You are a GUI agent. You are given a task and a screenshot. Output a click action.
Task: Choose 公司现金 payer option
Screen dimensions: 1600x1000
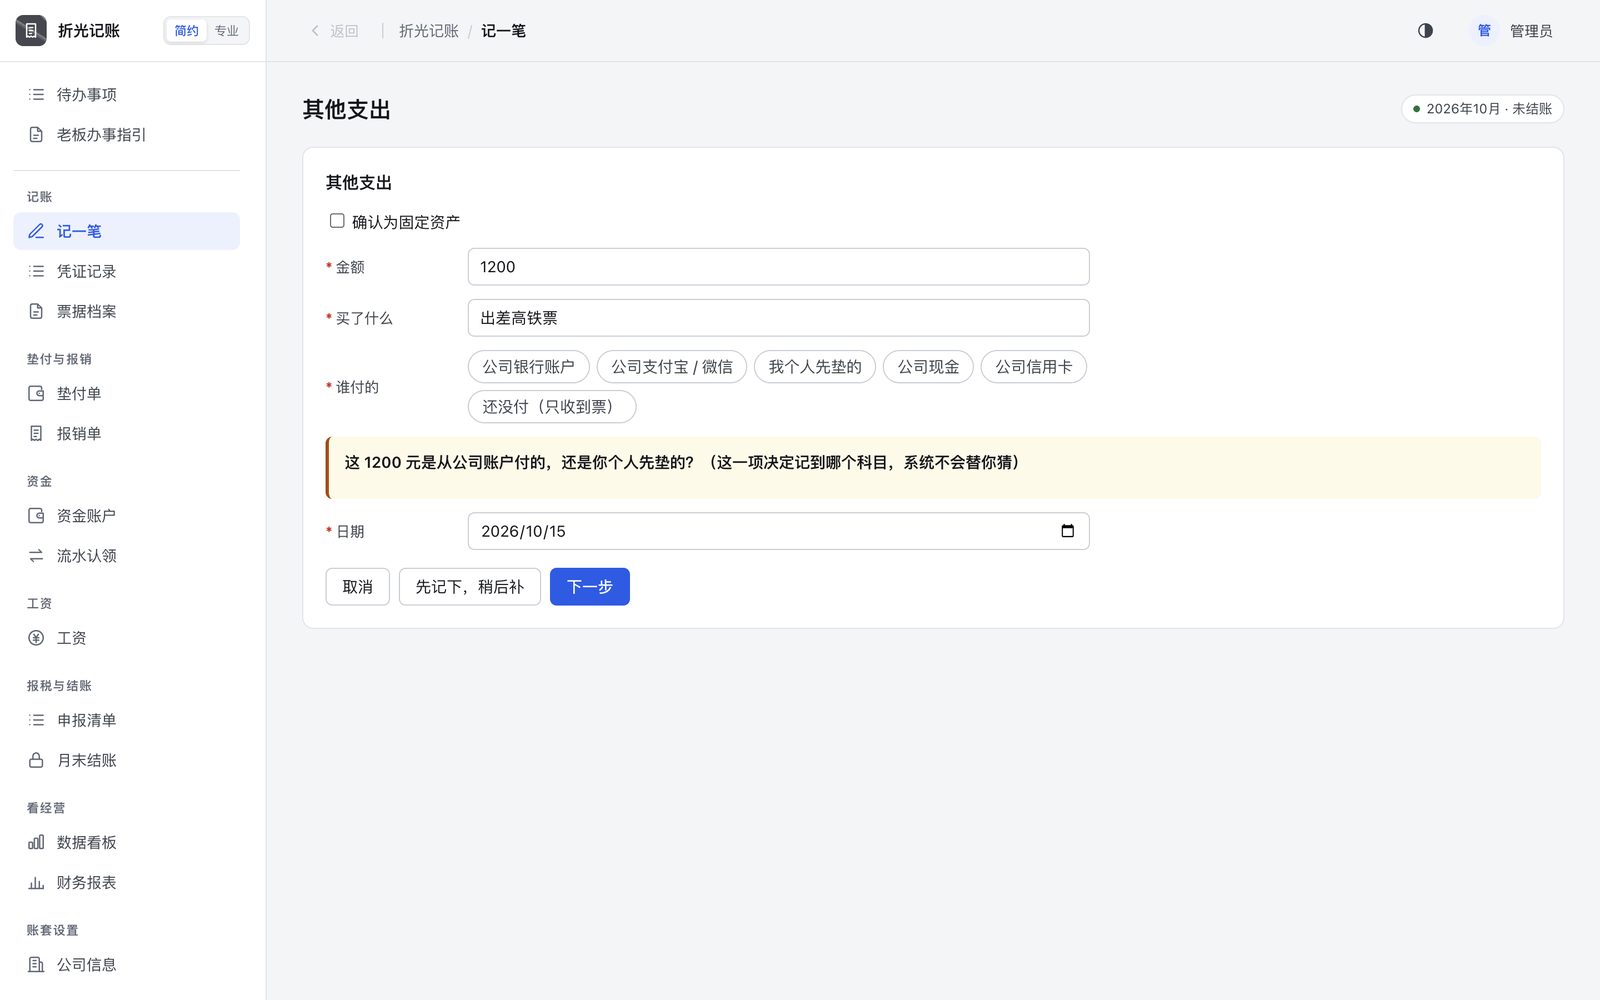pos(928,367)
